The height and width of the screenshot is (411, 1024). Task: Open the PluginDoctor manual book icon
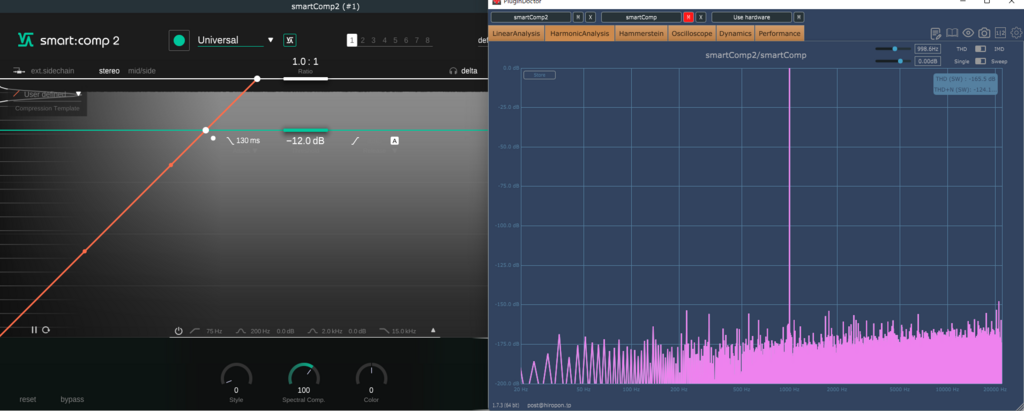pyautogui.click(x=952, y=33)
